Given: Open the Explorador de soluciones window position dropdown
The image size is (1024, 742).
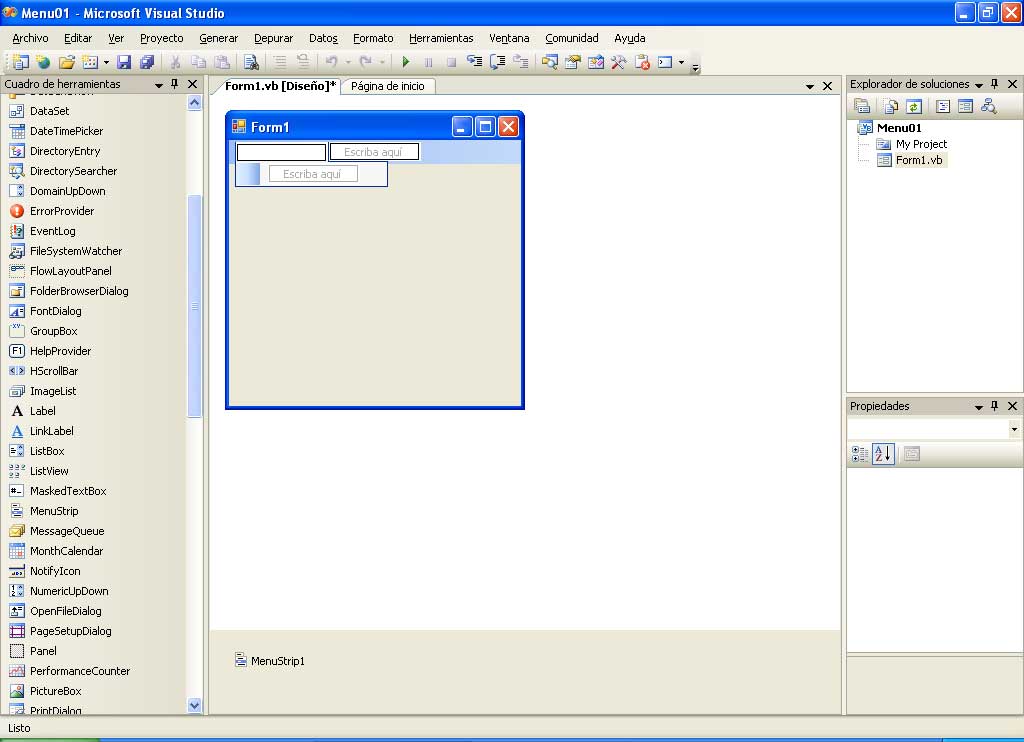Looking at the screenshot, I should (x=978, y=85).
